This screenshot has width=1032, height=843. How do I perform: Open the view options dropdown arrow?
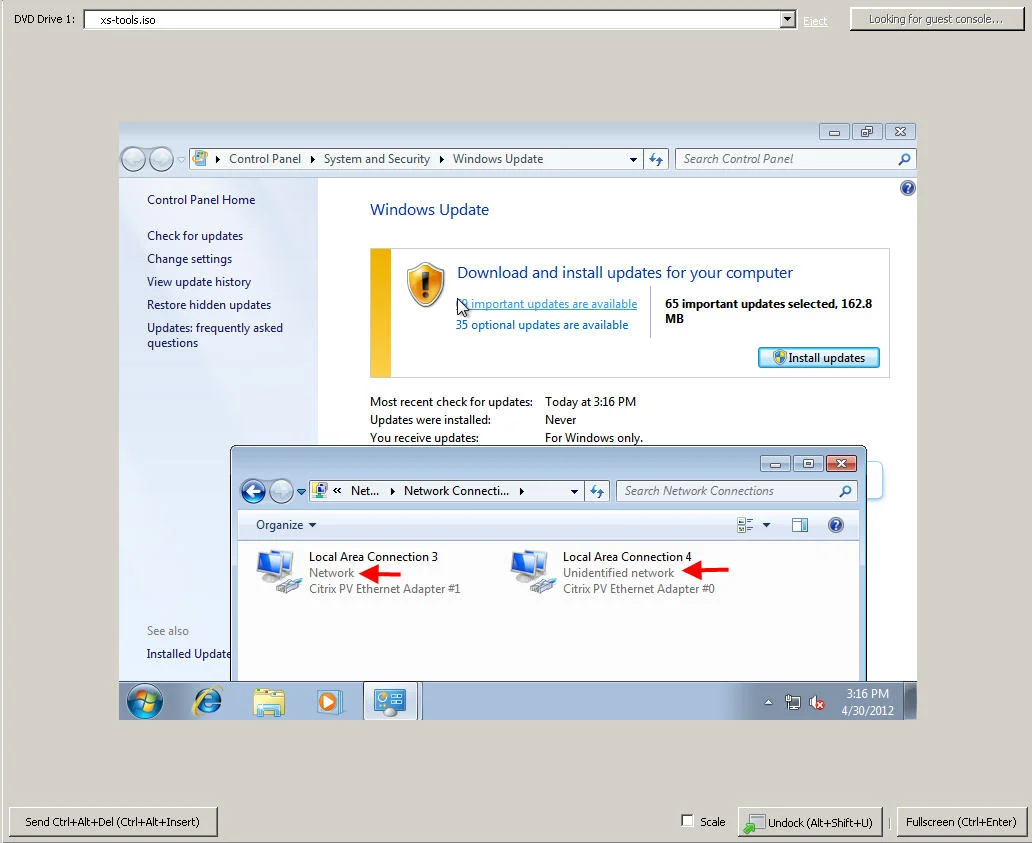[x=767, y=525]
